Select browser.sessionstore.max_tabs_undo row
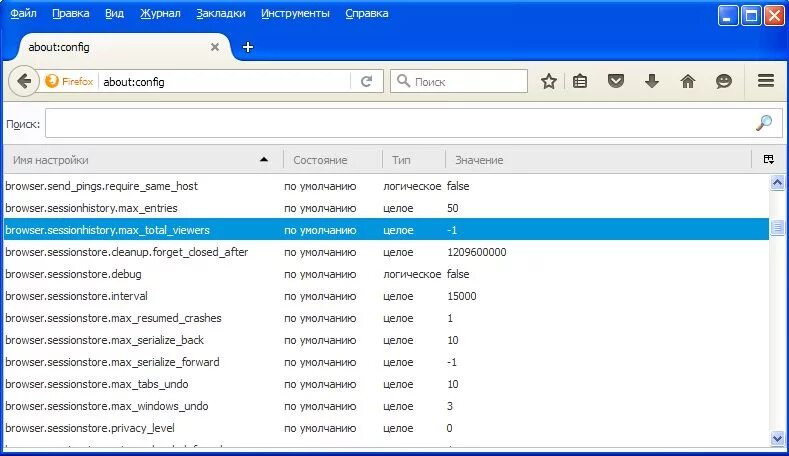This screenshot has width=789, height=456. tap(386, 384)
